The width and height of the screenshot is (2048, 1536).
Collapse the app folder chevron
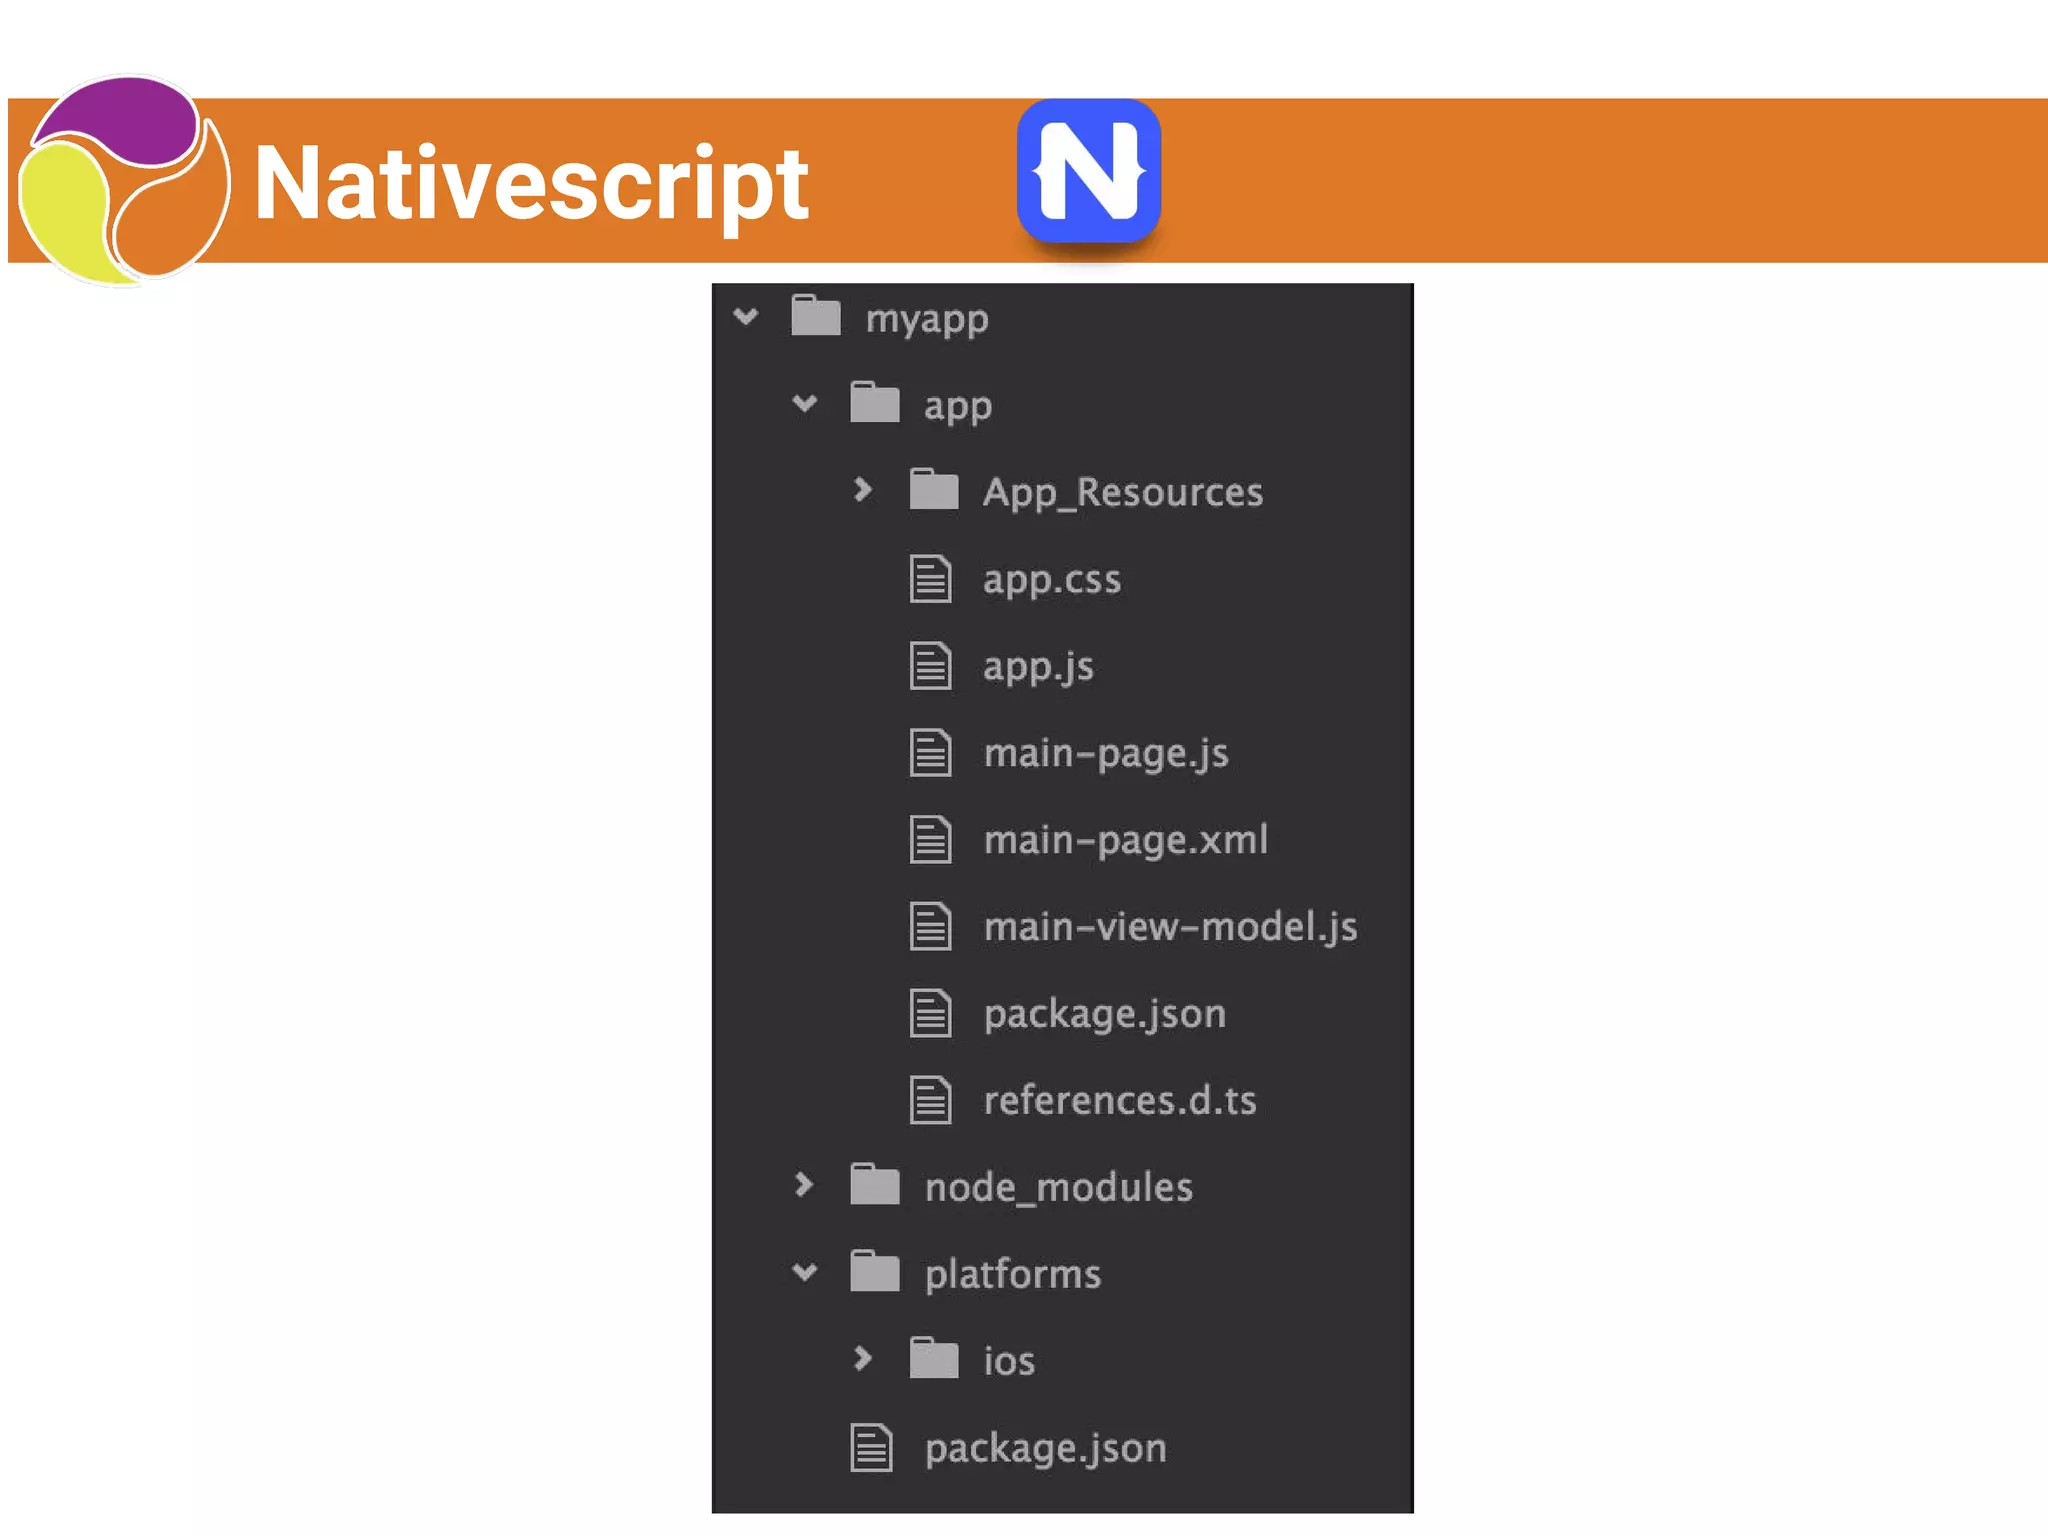coord(805,404)
